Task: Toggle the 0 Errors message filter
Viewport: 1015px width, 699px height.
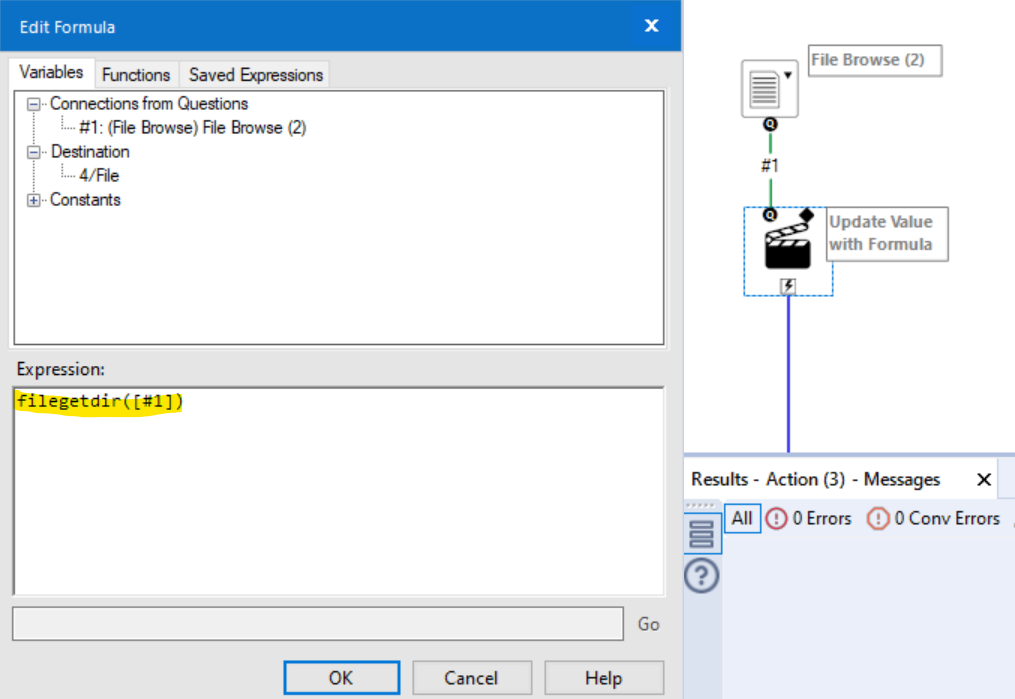Action: (822, 519)
